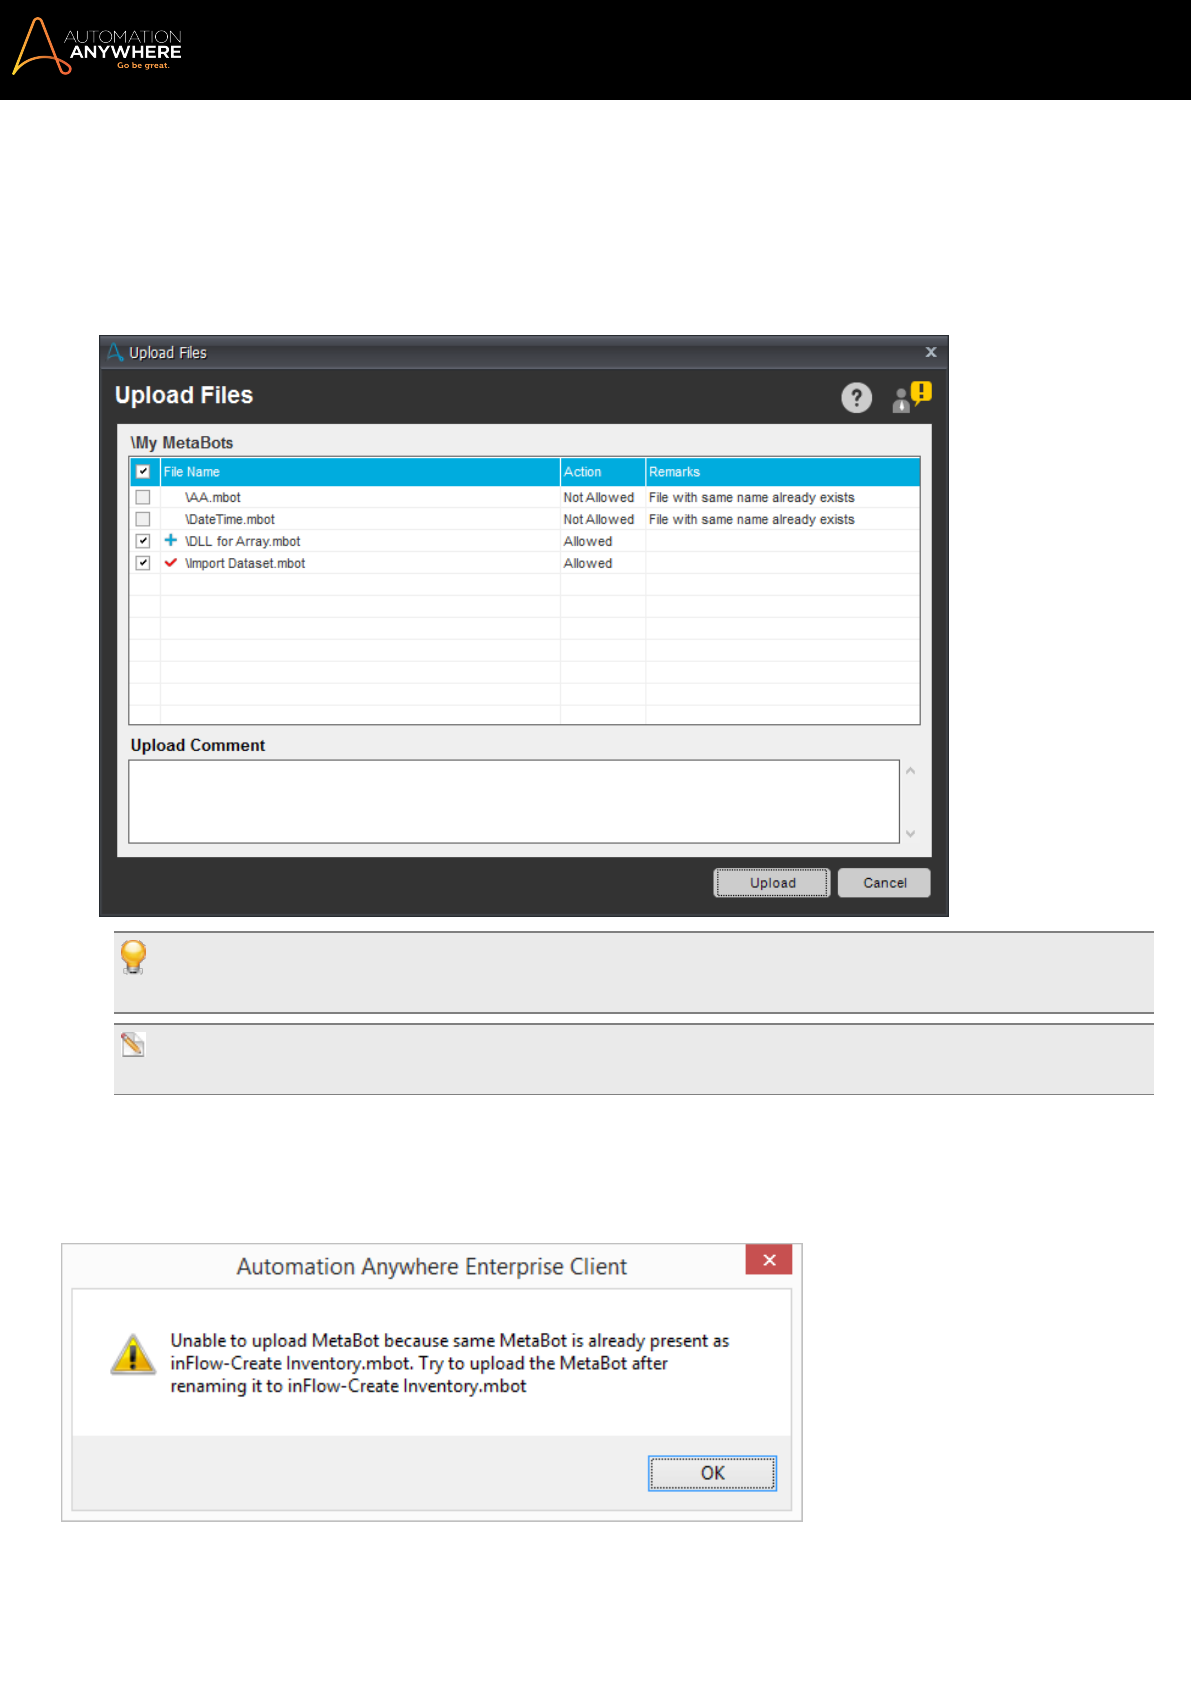Click Allowed action for Import Dataset.mbot
Screen dimensions: 1191x1684
pyautogui.click(x=588, y=563)
